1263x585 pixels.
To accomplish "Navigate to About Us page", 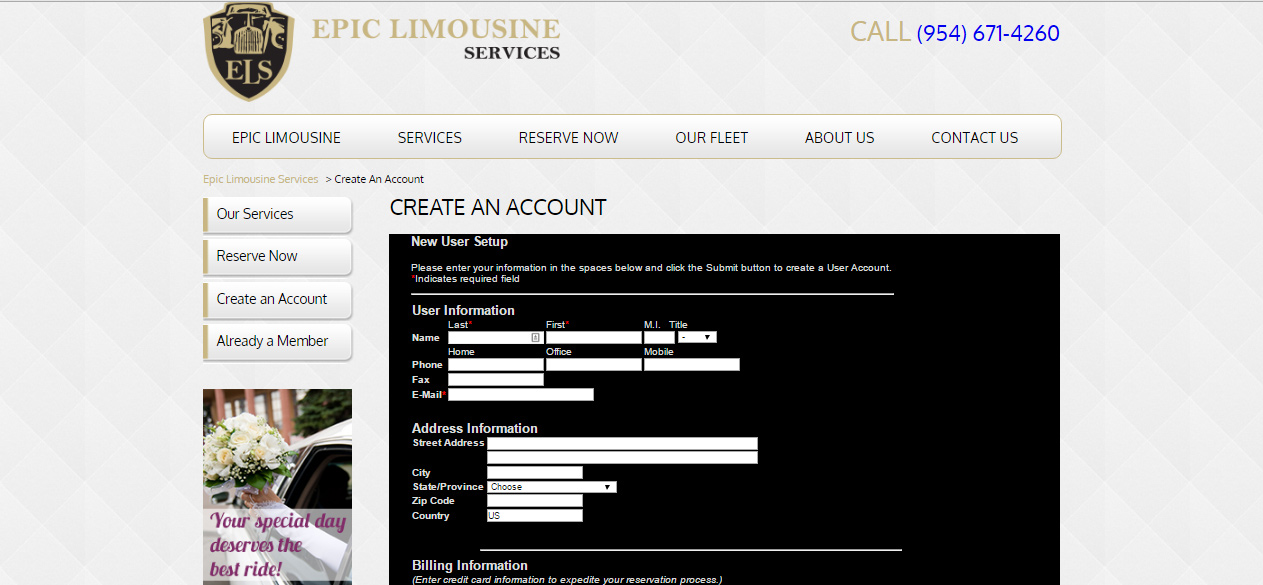I will point(839,138).
